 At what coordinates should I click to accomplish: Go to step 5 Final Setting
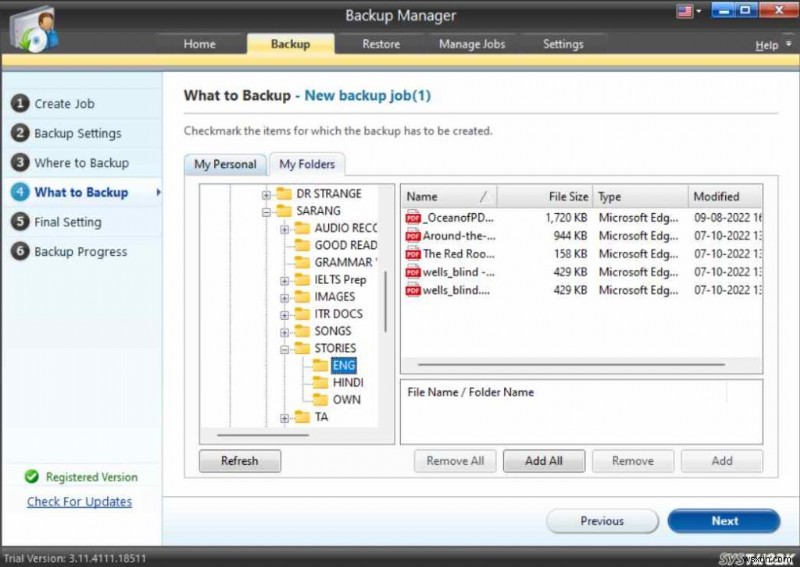(x=82, y=222)
